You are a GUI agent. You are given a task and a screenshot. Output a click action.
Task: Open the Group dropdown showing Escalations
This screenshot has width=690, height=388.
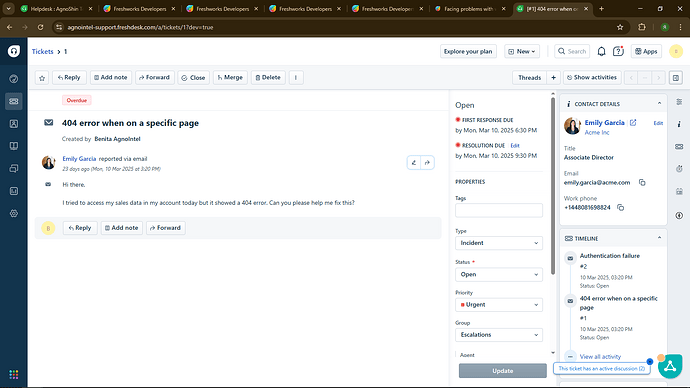tap(499, 335)
